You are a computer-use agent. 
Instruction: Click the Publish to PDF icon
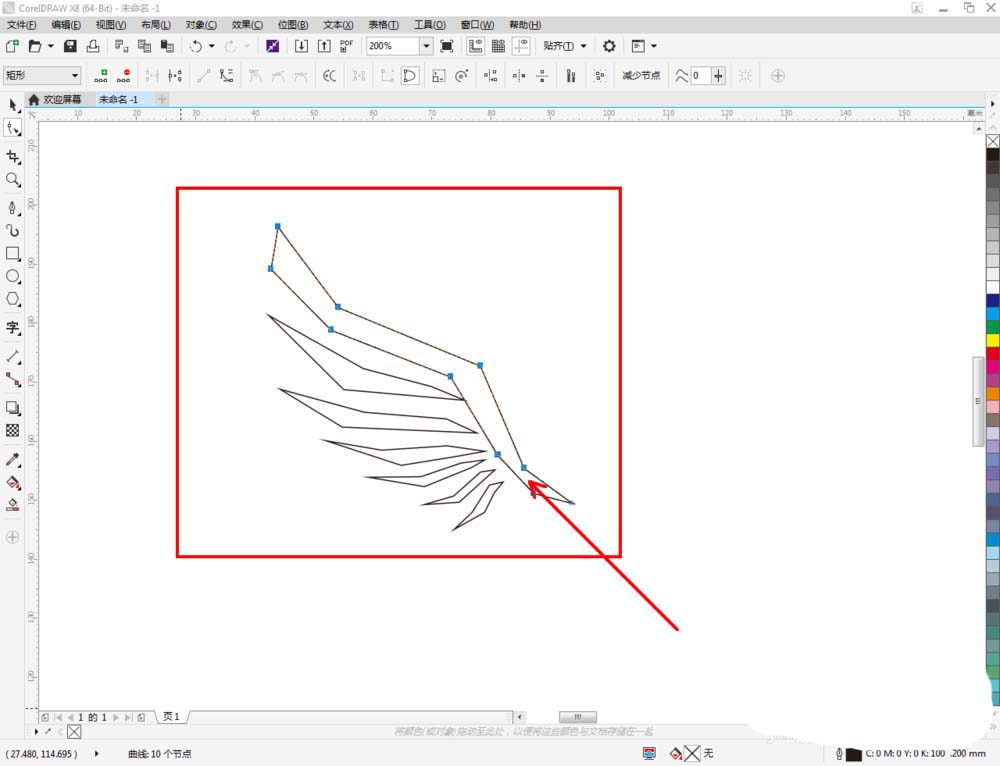346,46
